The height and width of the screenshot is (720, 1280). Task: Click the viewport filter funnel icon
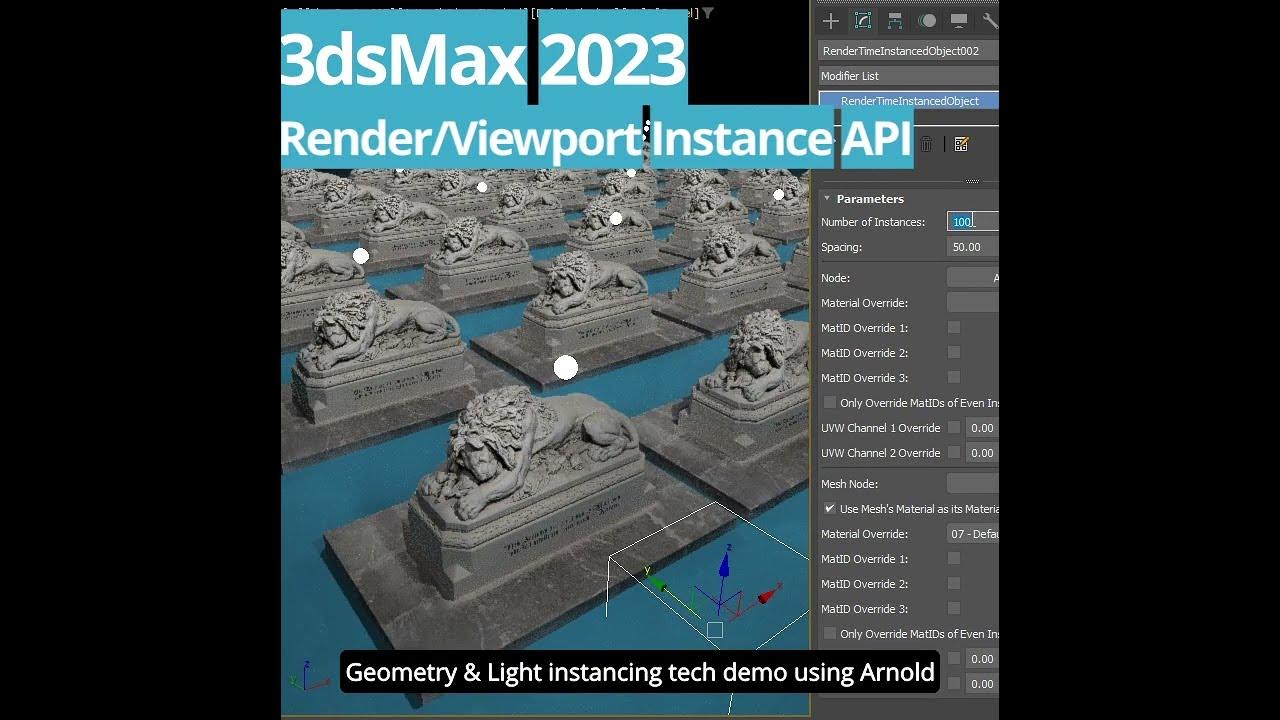tap(708, 13)
